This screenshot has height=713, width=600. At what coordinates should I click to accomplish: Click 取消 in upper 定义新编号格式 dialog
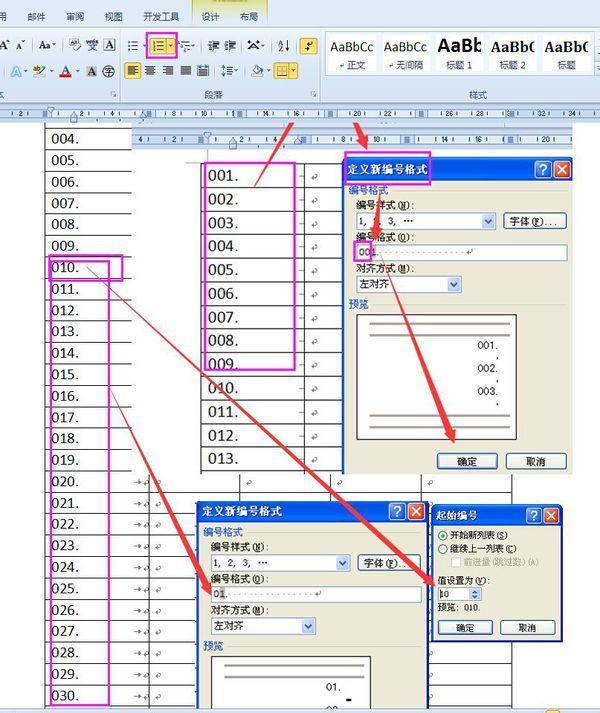point(536,461)
